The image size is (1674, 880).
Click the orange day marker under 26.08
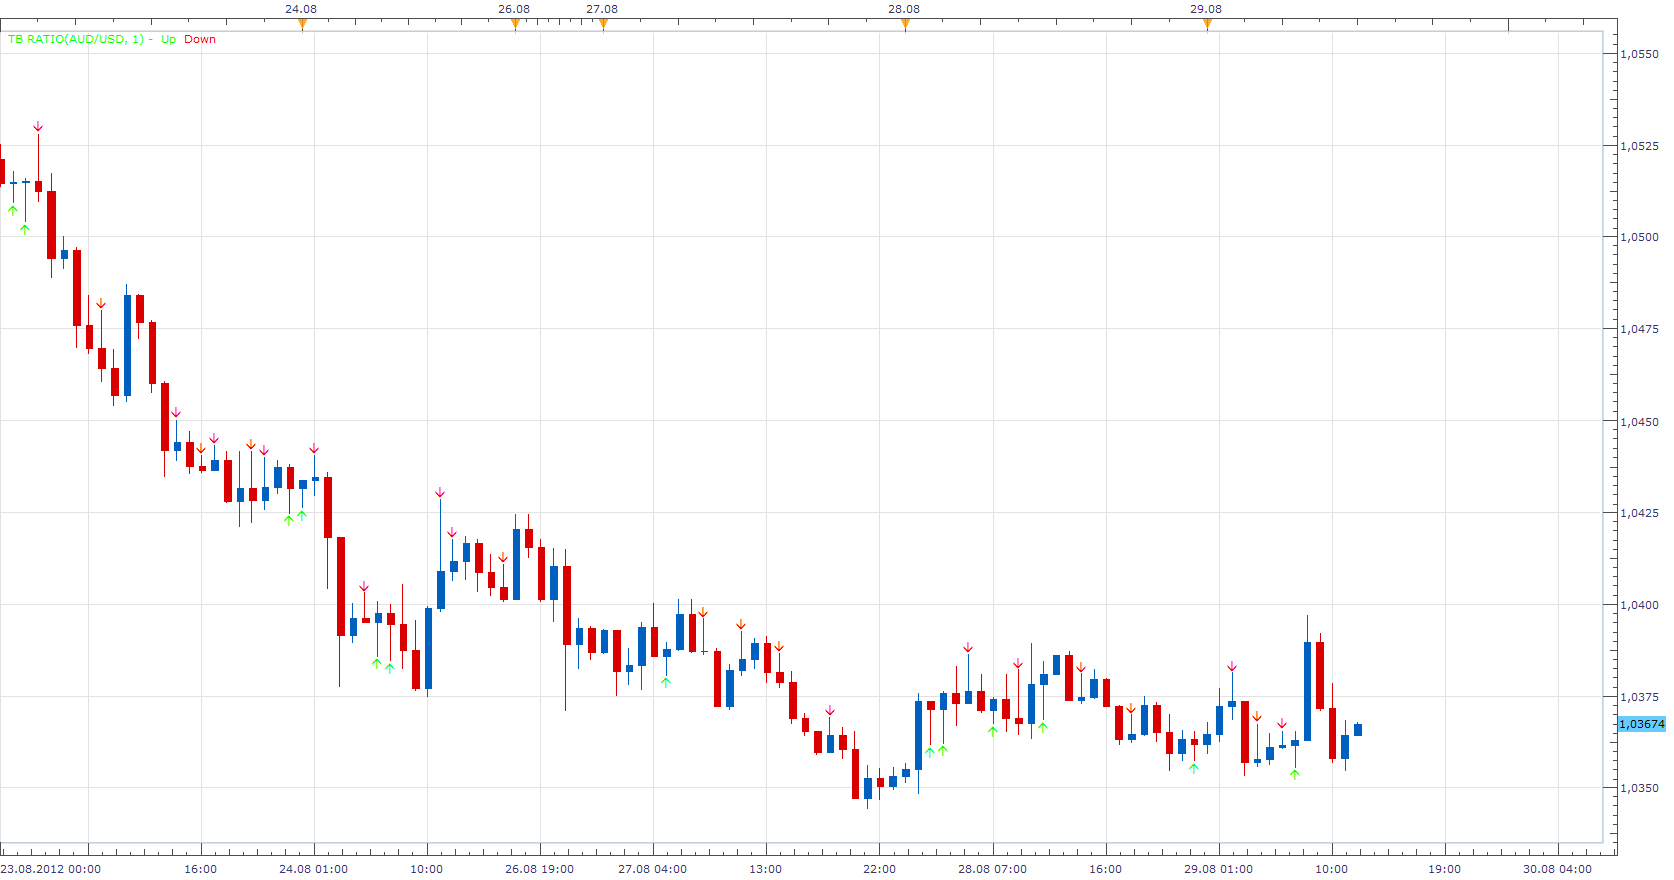pyautogui.click(x=515, y=24)
